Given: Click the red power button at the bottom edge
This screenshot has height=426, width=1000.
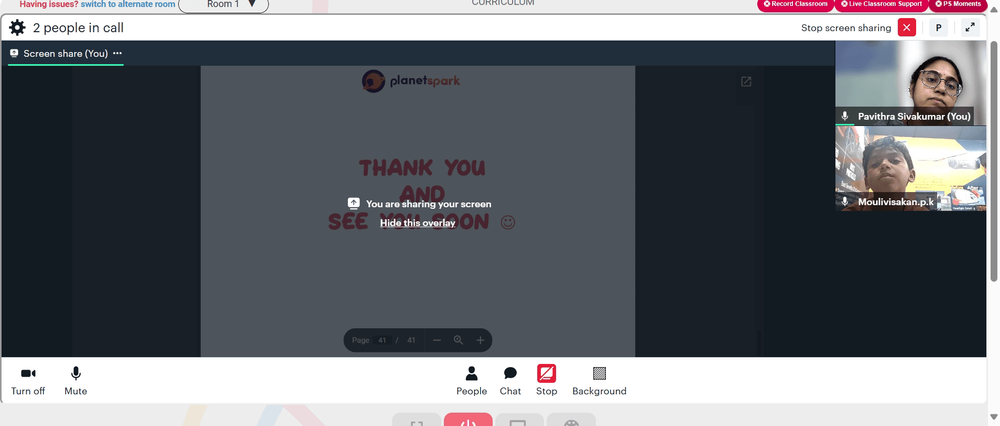Looking at the screenshot, I should [x=468, y=421].
